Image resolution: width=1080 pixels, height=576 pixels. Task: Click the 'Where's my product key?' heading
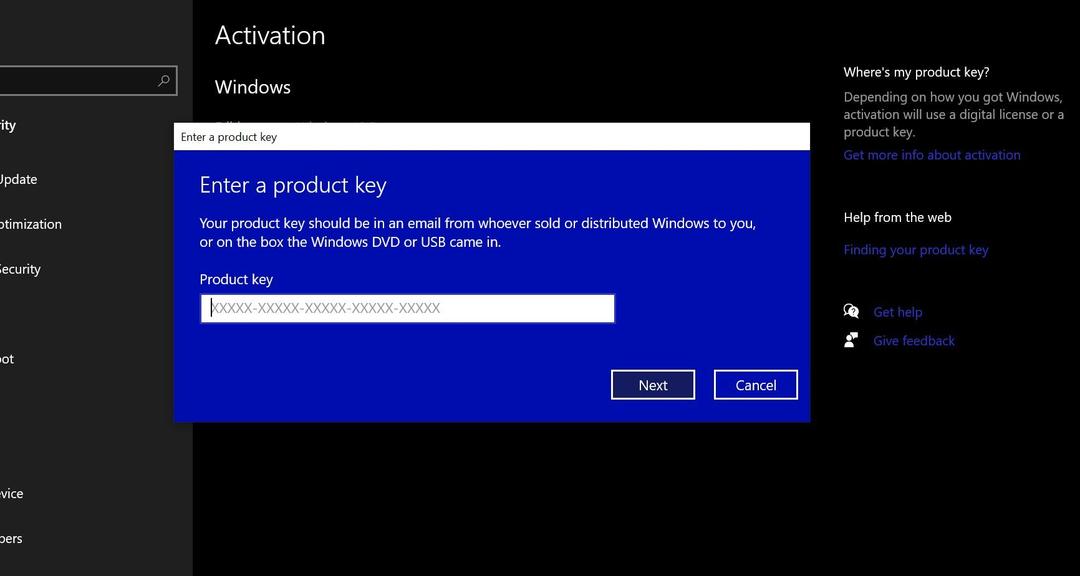[x=916, y=72]
